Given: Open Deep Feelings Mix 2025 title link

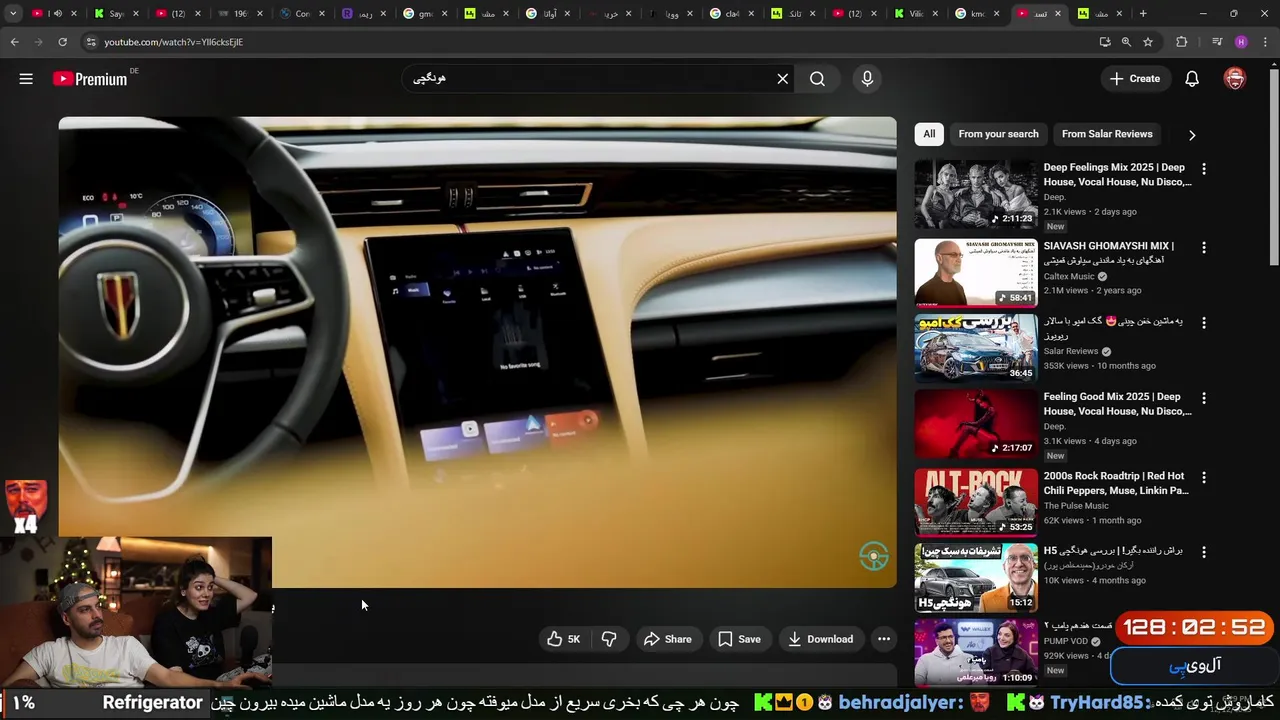Looking at the screenshot, I should point(1117,175).
